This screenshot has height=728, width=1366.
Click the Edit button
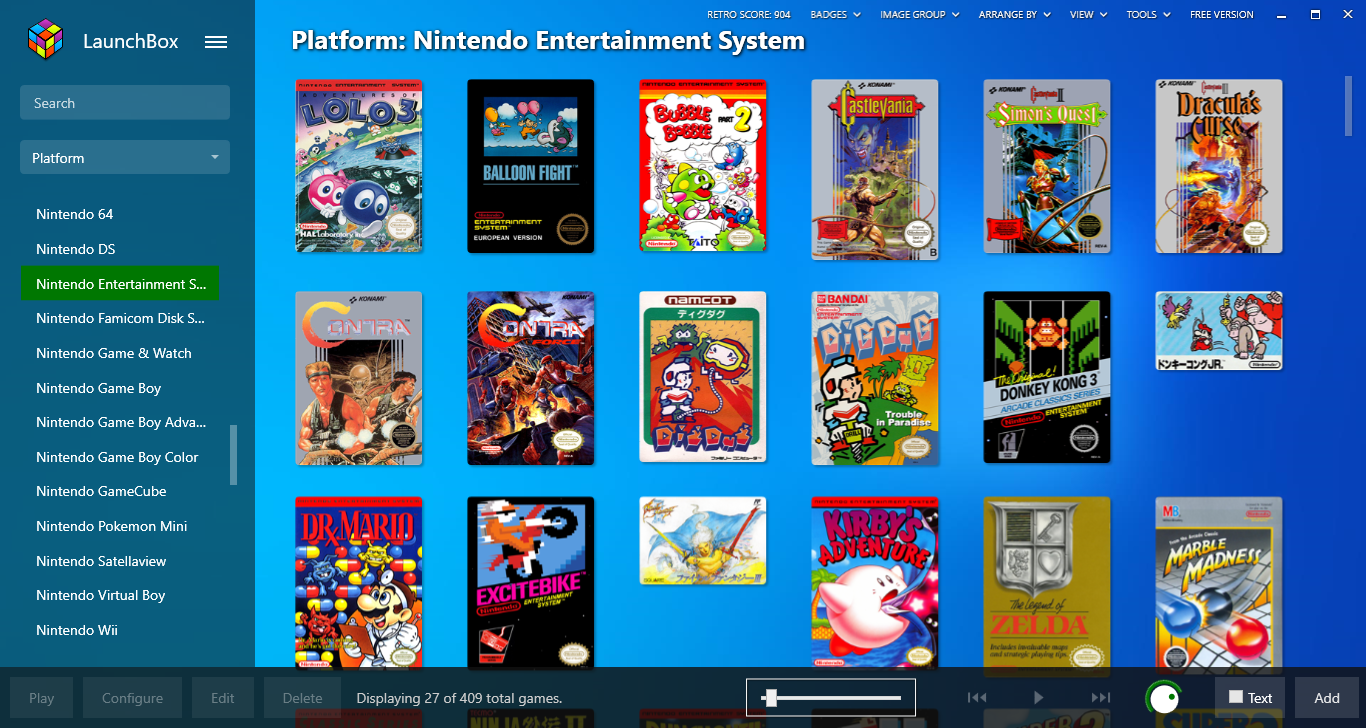[223, 698]
